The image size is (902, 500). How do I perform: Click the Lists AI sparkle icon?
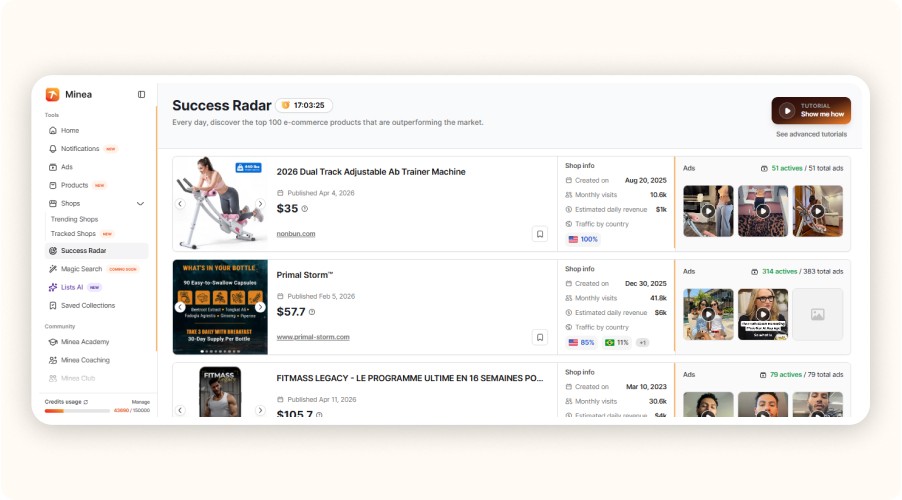53,287
